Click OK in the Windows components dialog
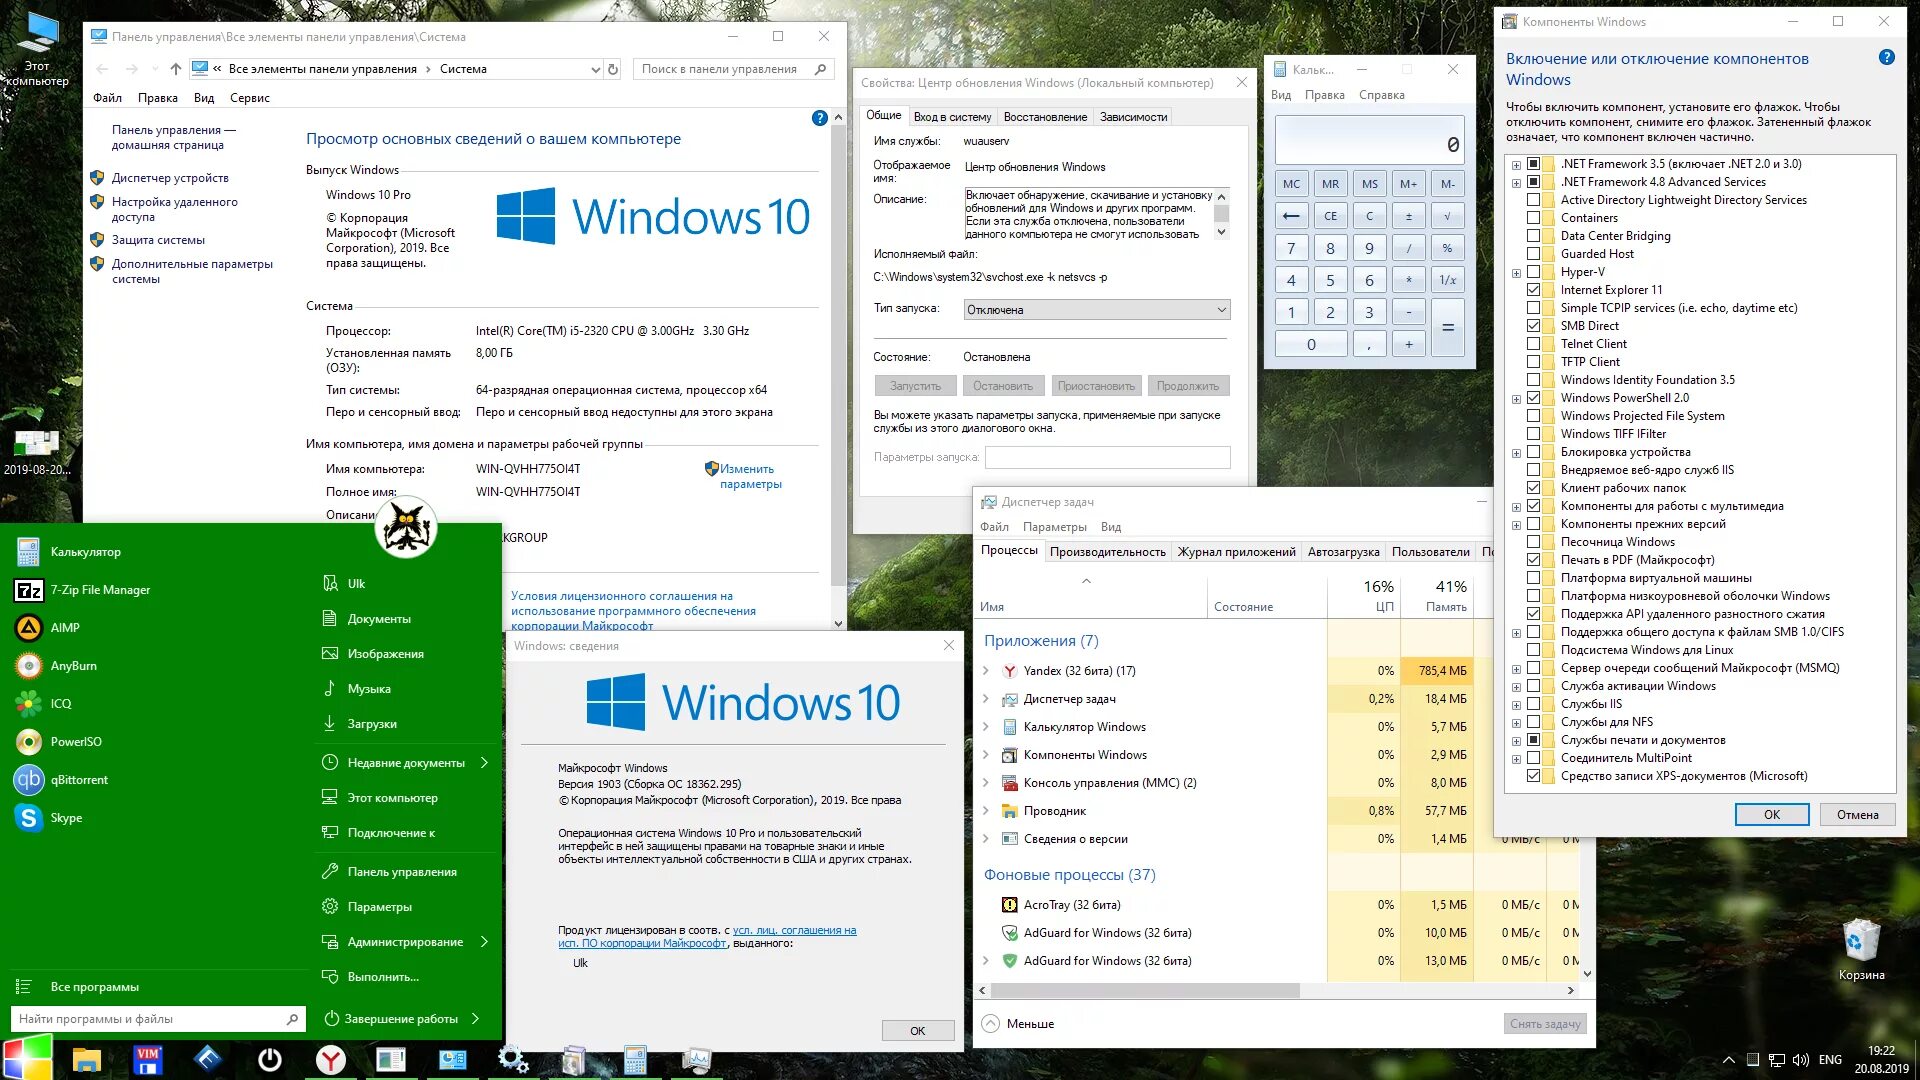 [1771, 814]
